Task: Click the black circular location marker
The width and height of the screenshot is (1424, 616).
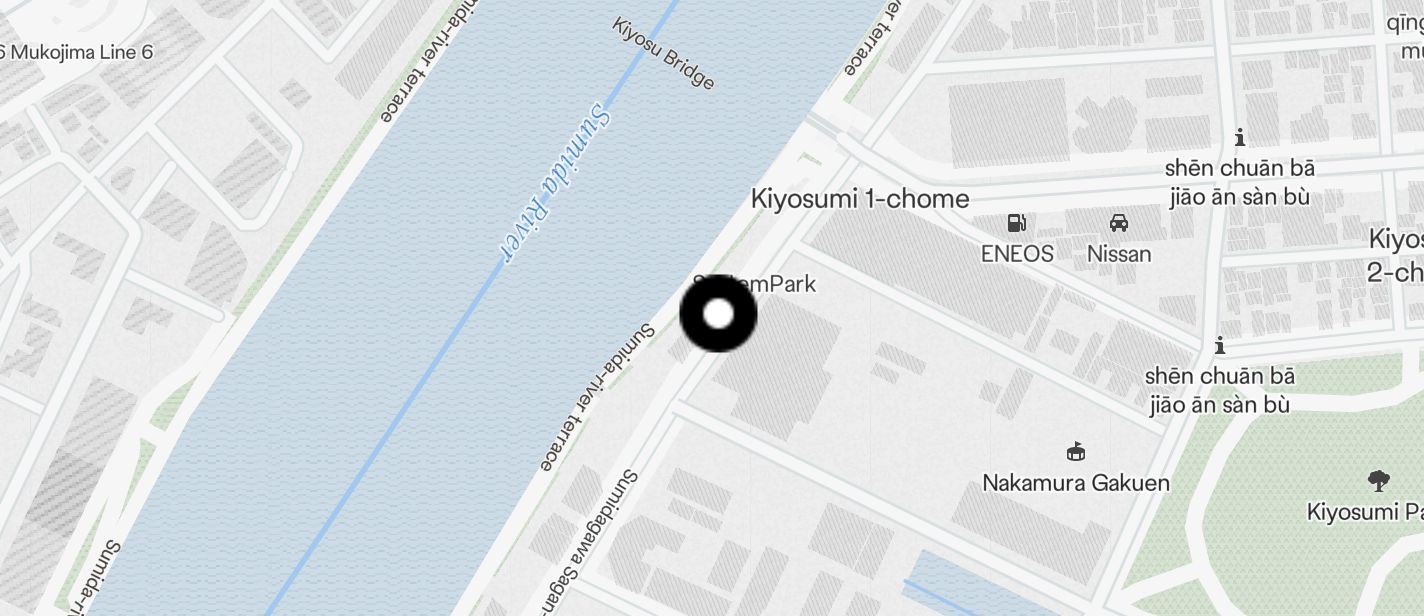Action: 718,314
